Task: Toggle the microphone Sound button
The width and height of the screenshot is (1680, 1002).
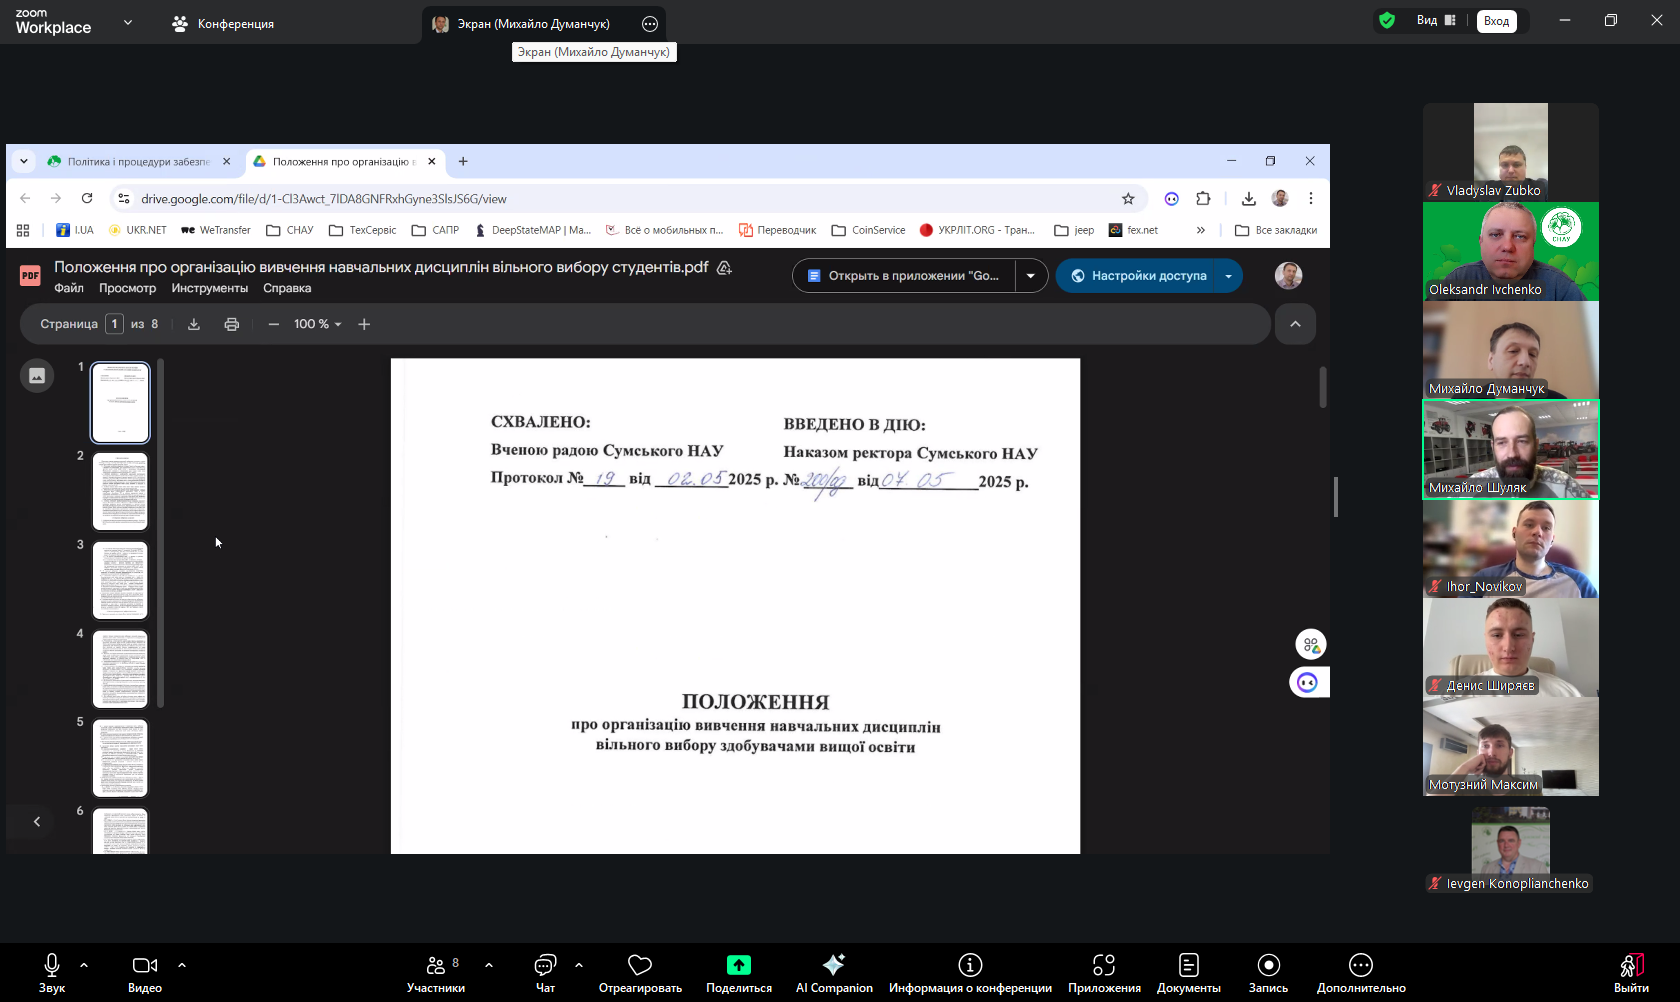Action: pos(52,965)
